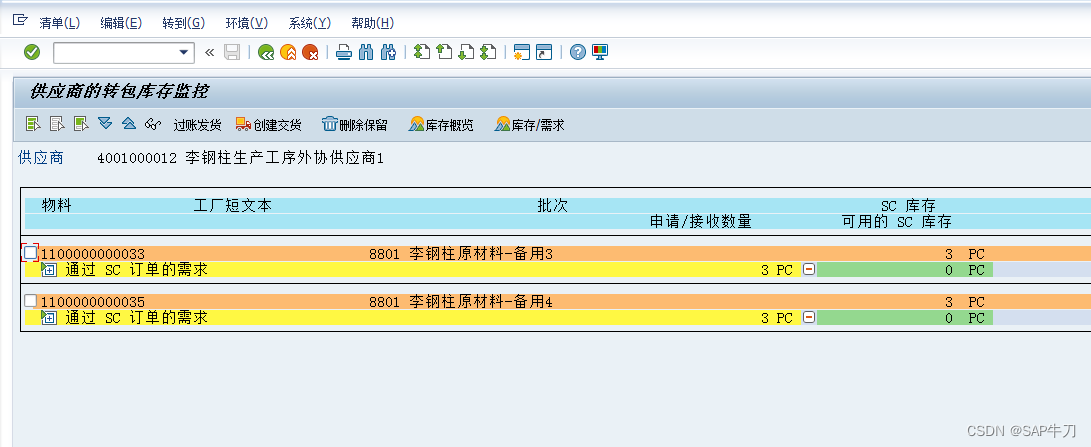This screenshot has height=447, width=1091.
Task: Tick checkbox for material 1100000000035
Action: tap(31, 301)
